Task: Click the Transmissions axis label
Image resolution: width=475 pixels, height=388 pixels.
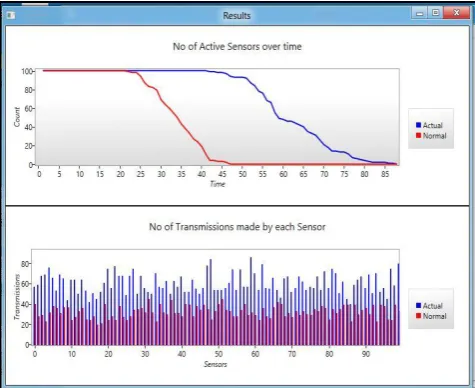Action: [17, 297]
